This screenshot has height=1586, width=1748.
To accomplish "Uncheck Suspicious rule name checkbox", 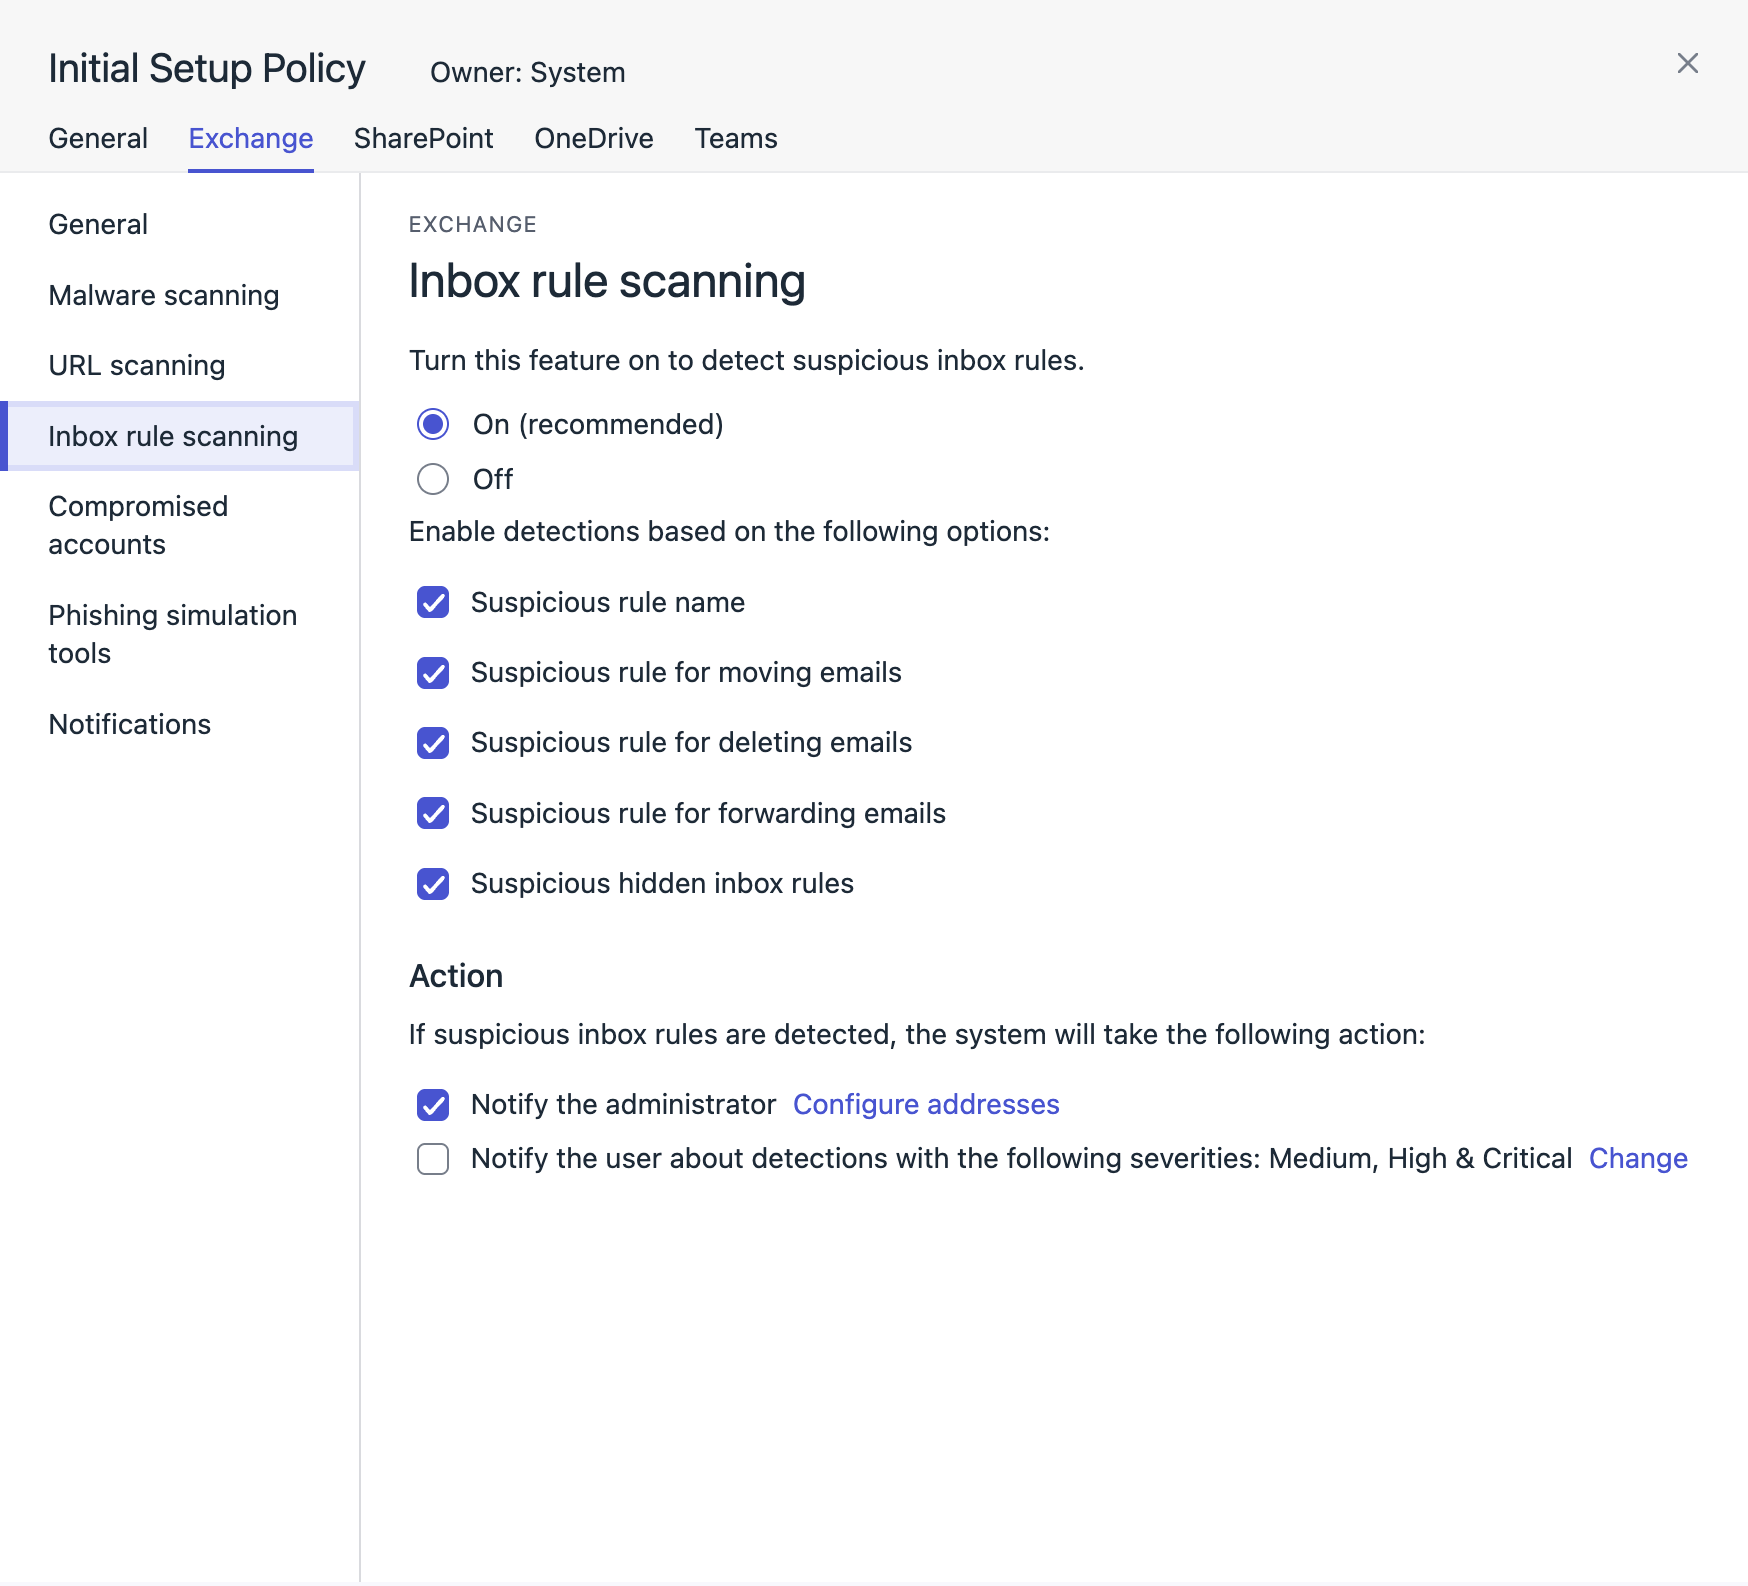I will [433, 603].
